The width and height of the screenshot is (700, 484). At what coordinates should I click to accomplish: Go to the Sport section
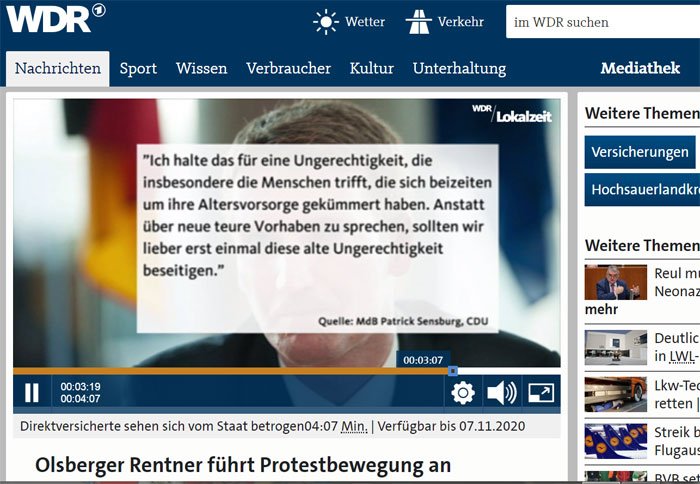138,69
